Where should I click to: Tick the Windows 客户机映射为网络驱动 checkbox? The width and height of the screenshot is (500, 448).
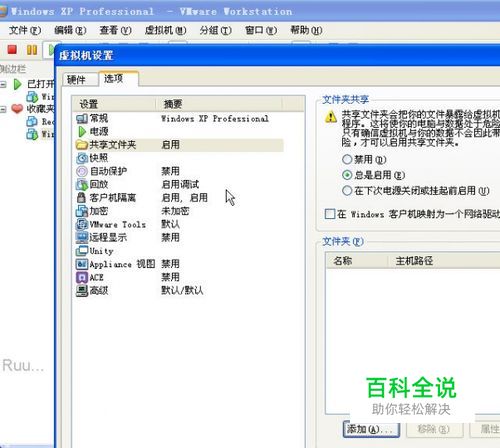(x=330, y=214)
